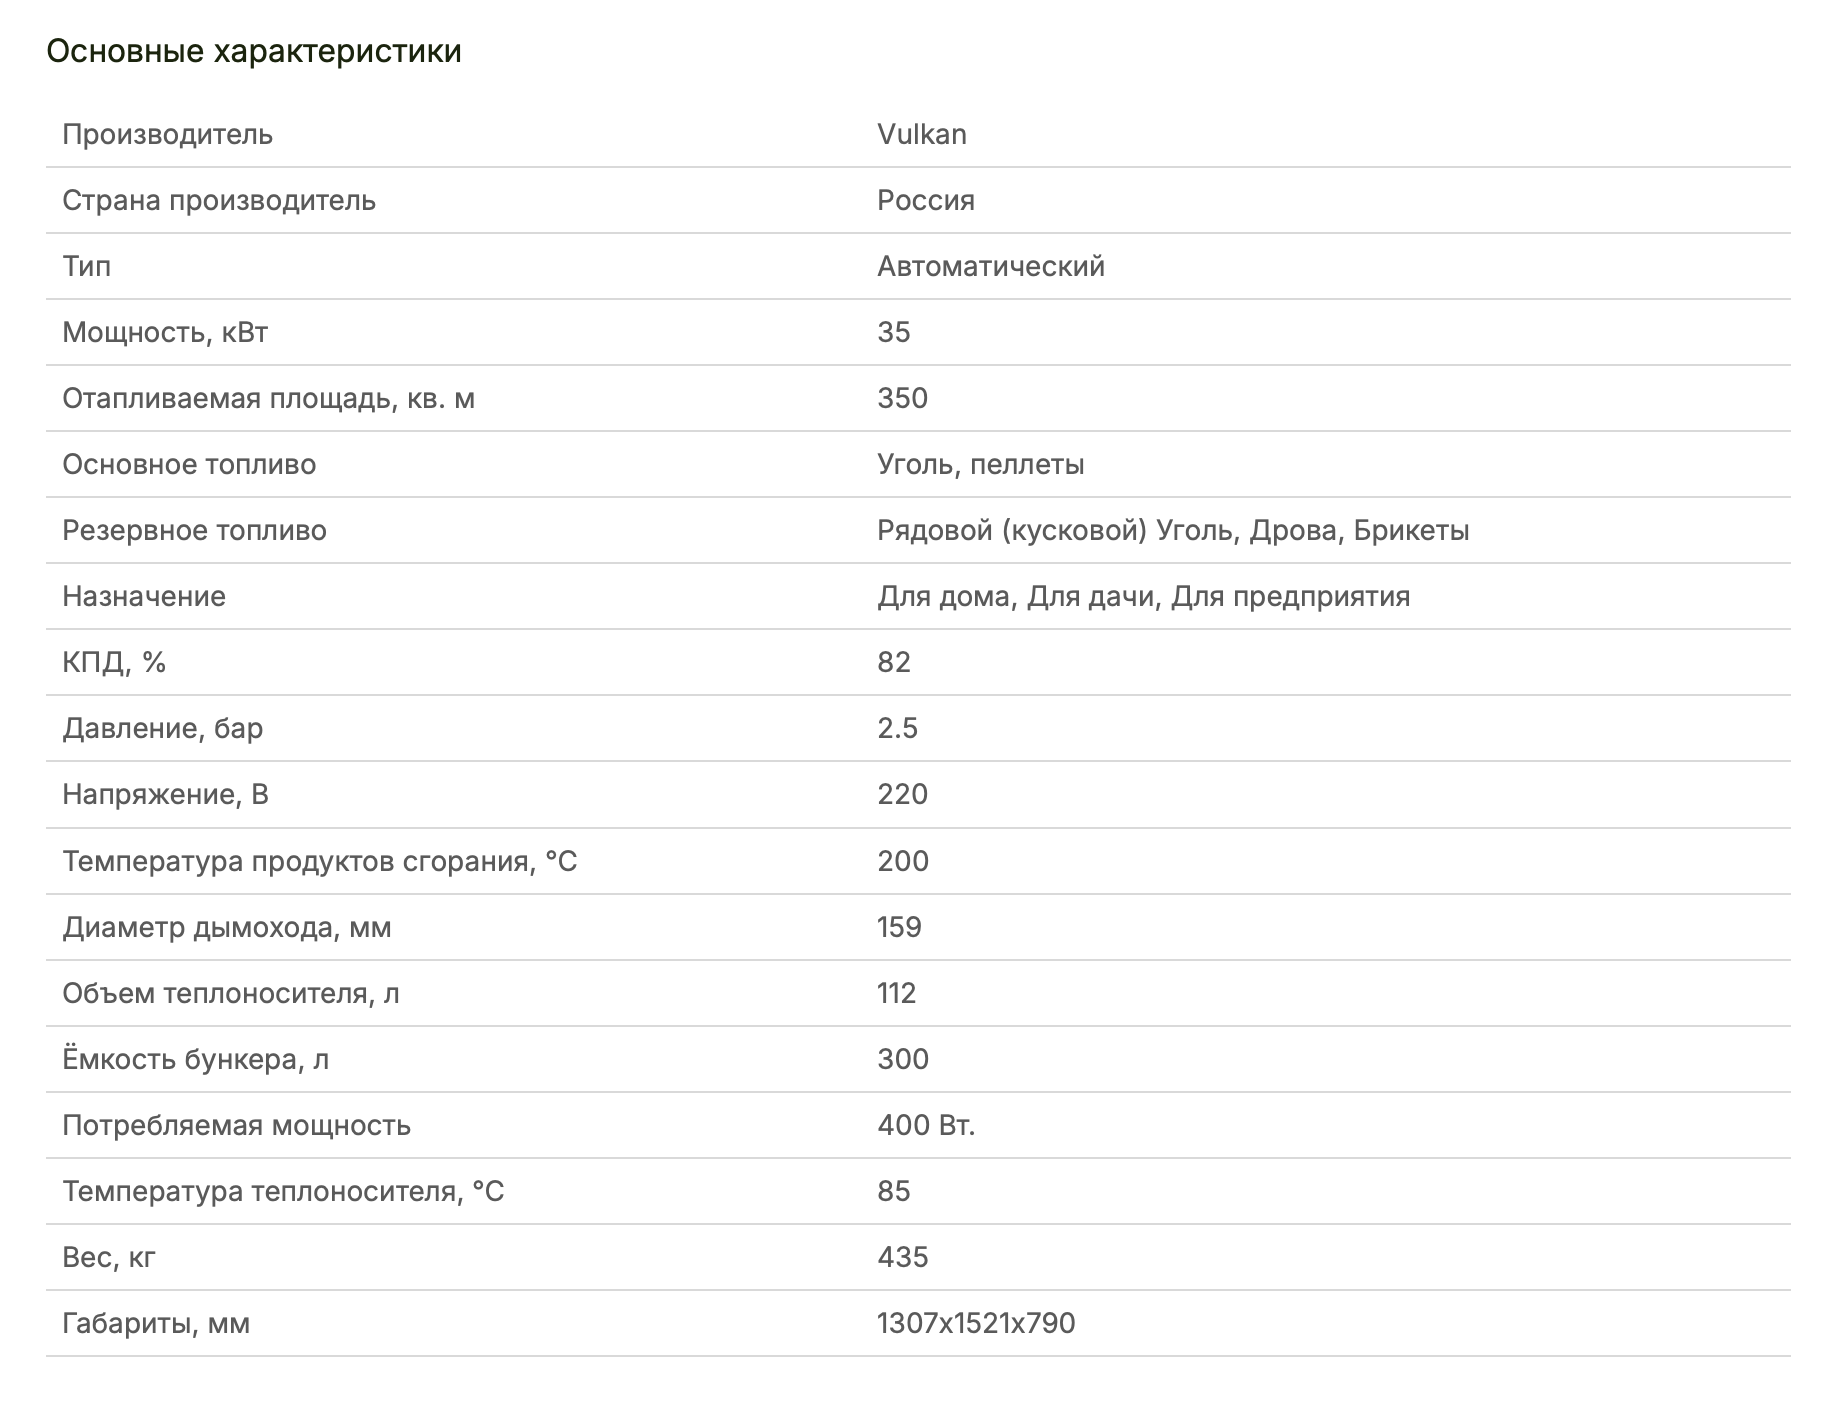Click the 'КПД, %' label
Image resolution: width=1822 pixels, height=1402 pixels.
tap(114, 662)
